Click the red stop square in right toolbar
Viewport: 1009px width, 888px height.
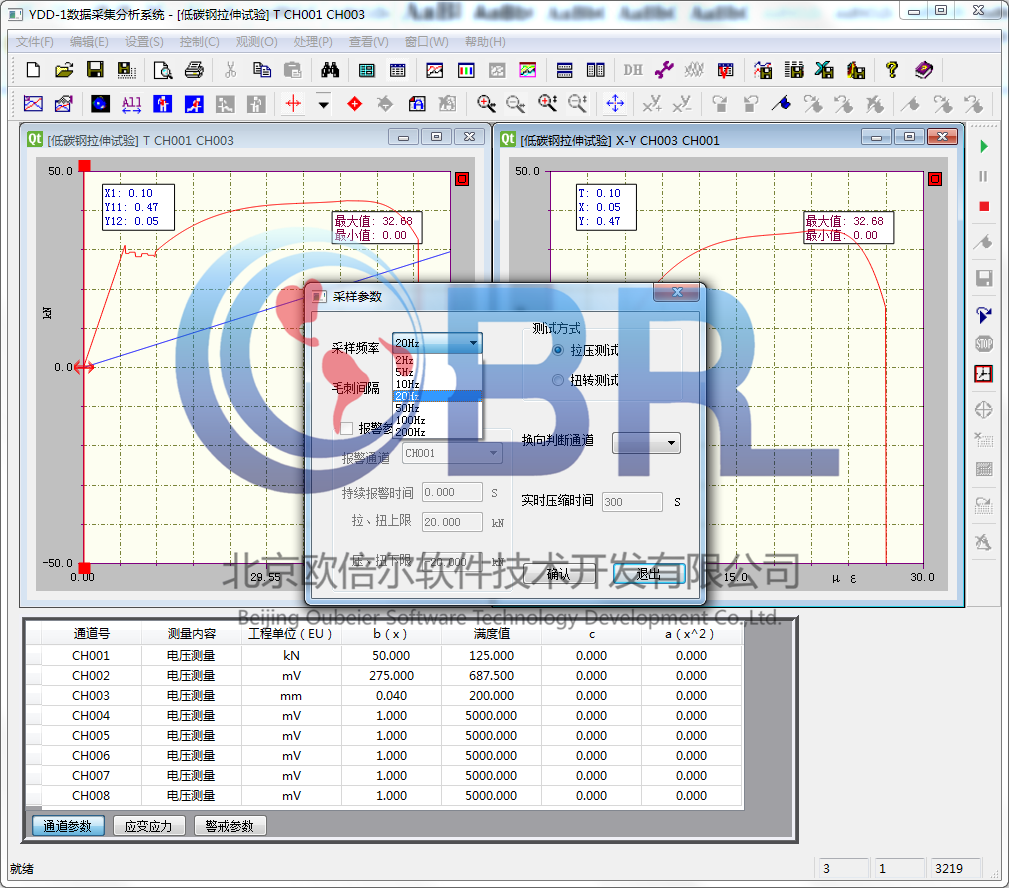click(984, 206)
